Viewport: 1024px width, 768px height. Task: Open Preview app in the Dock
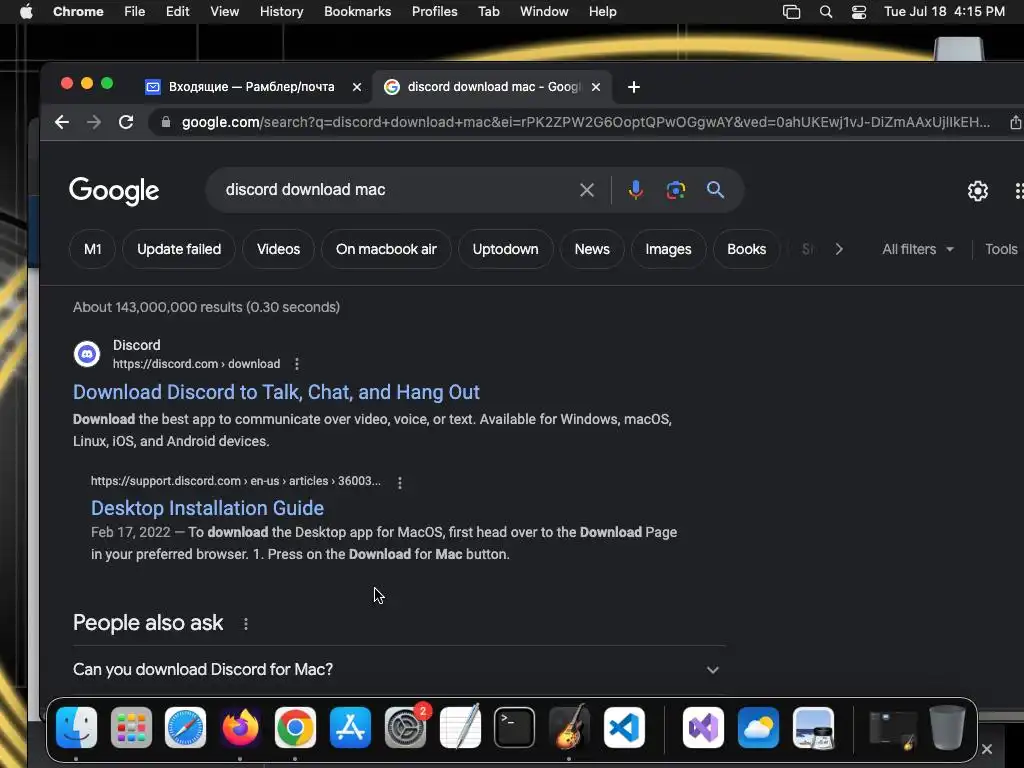(x=813, y=728)
